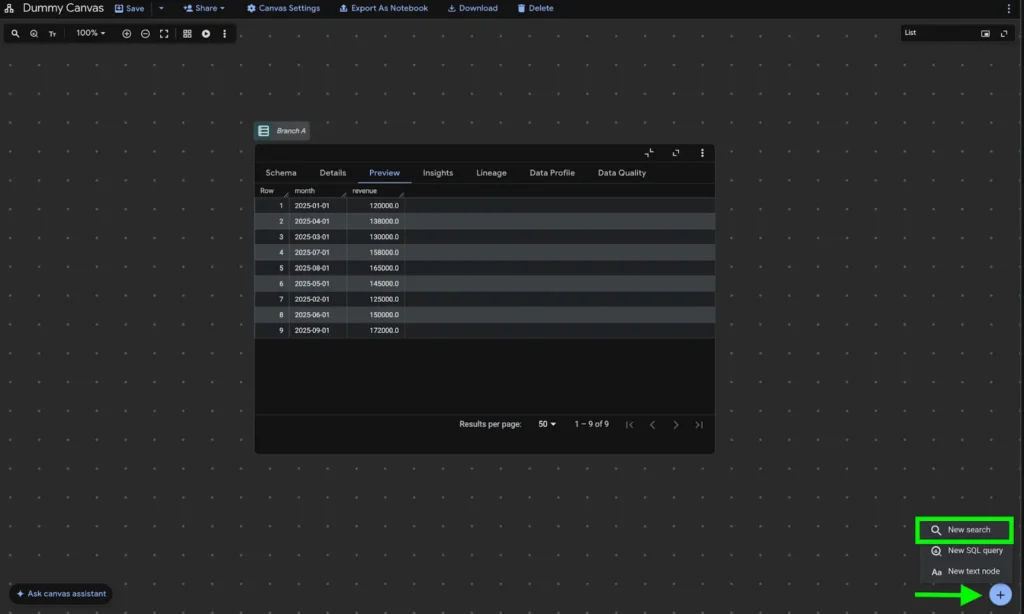Switch to the Lineage tab
Screen dimensions: 1024x614
491,173
